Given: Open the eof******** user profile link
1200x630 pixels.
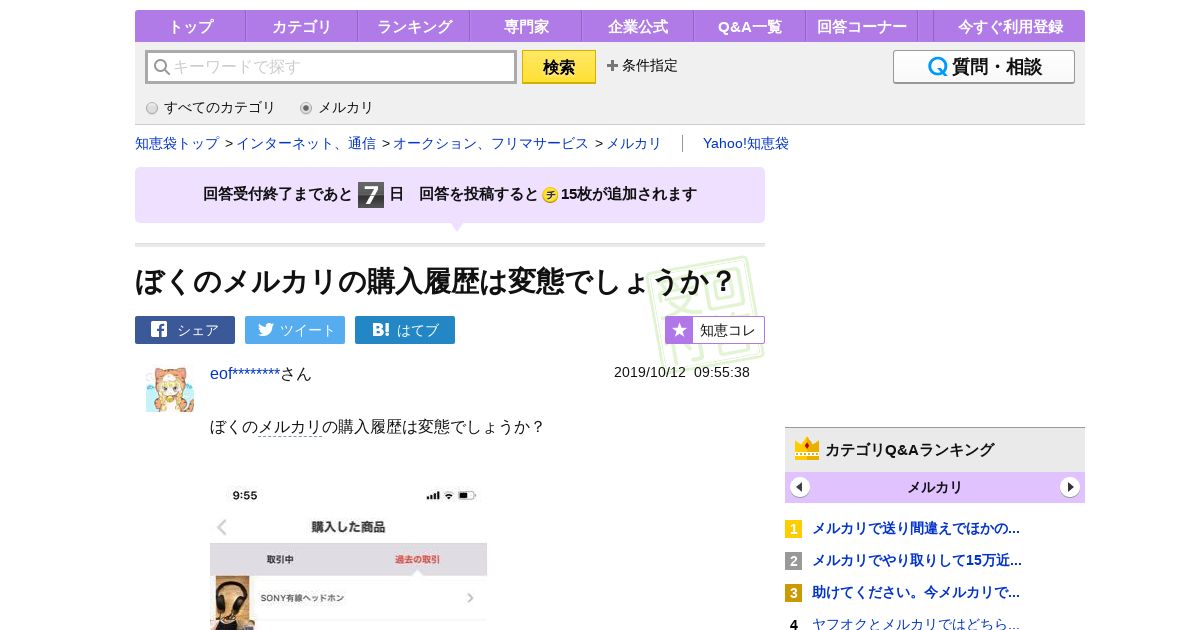Looking at the screenshot, I should [x=245, y=373].
